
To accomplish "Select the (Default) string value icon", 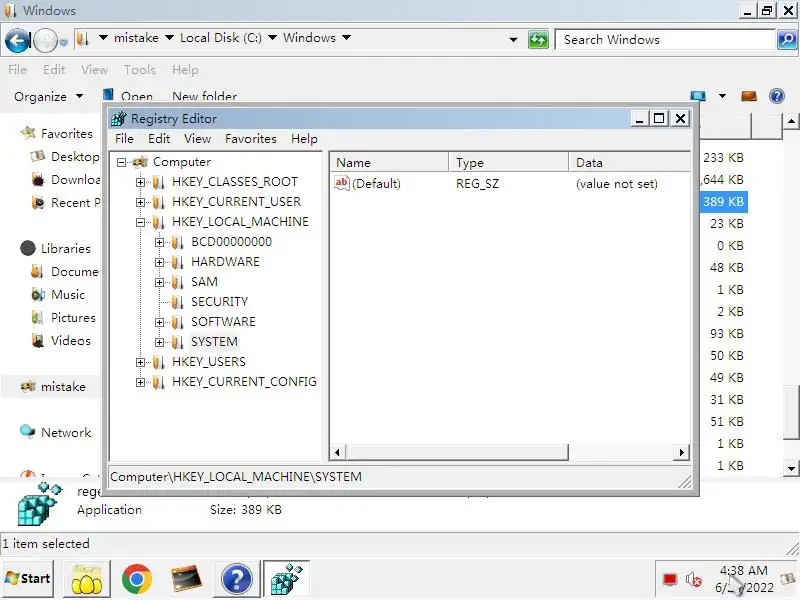I will pyautogui.click(x=341, y=183).
